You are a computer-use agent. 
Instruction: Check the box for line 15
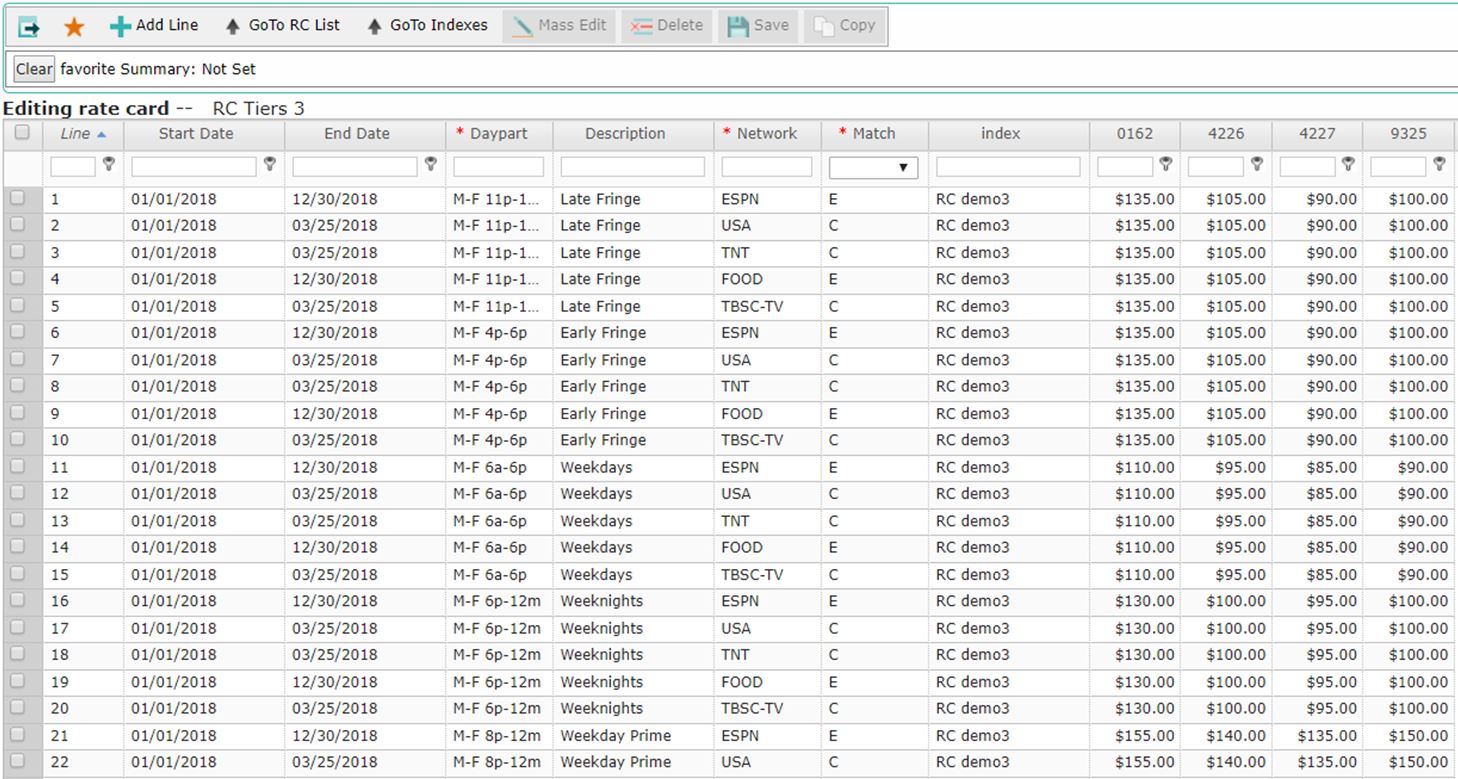point(18,574)
